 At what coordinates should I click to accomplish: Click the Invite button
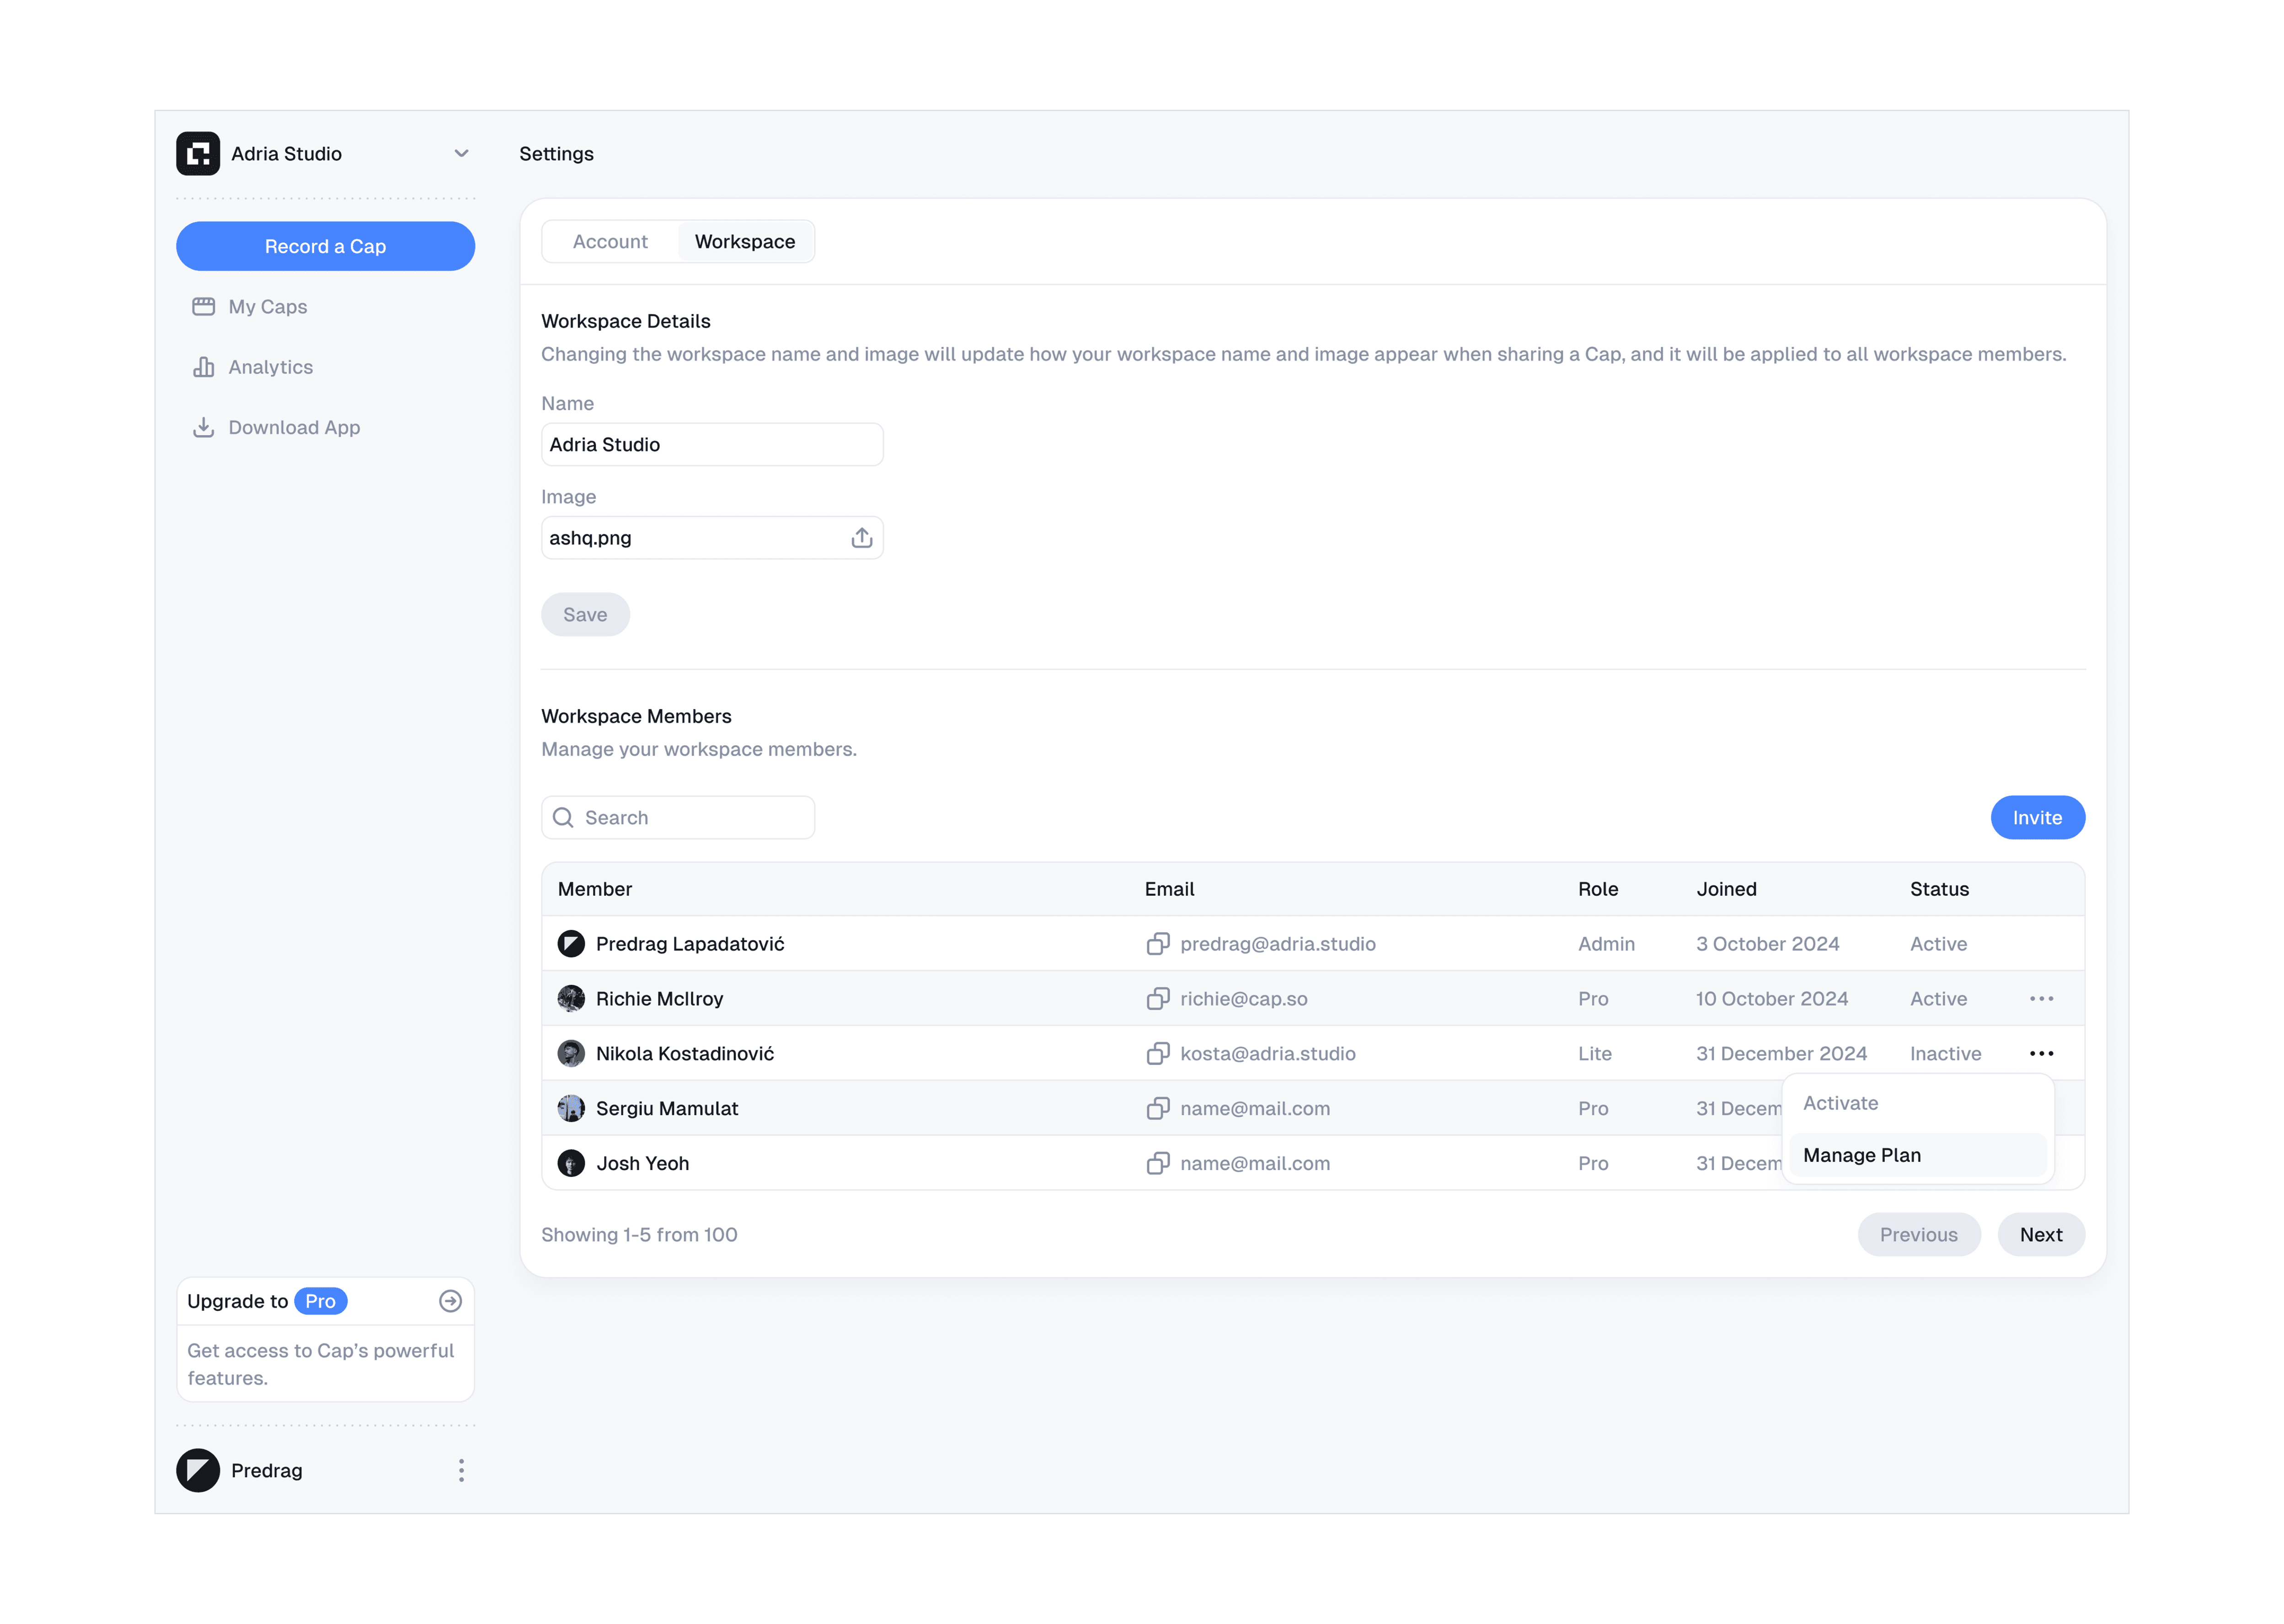click(2036, 817)
